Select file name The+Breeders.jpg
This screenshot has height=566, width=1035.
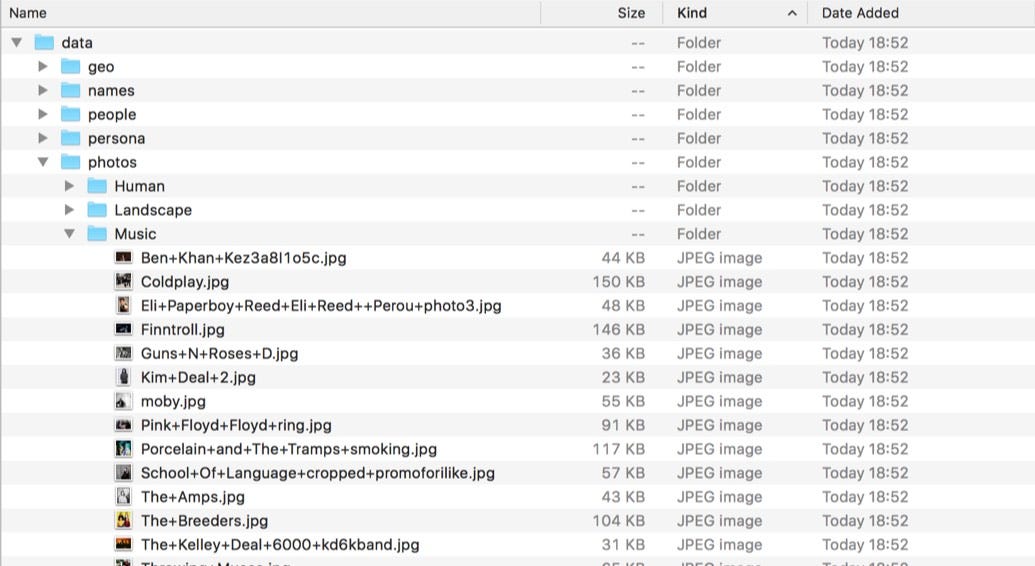pos(205,521)
